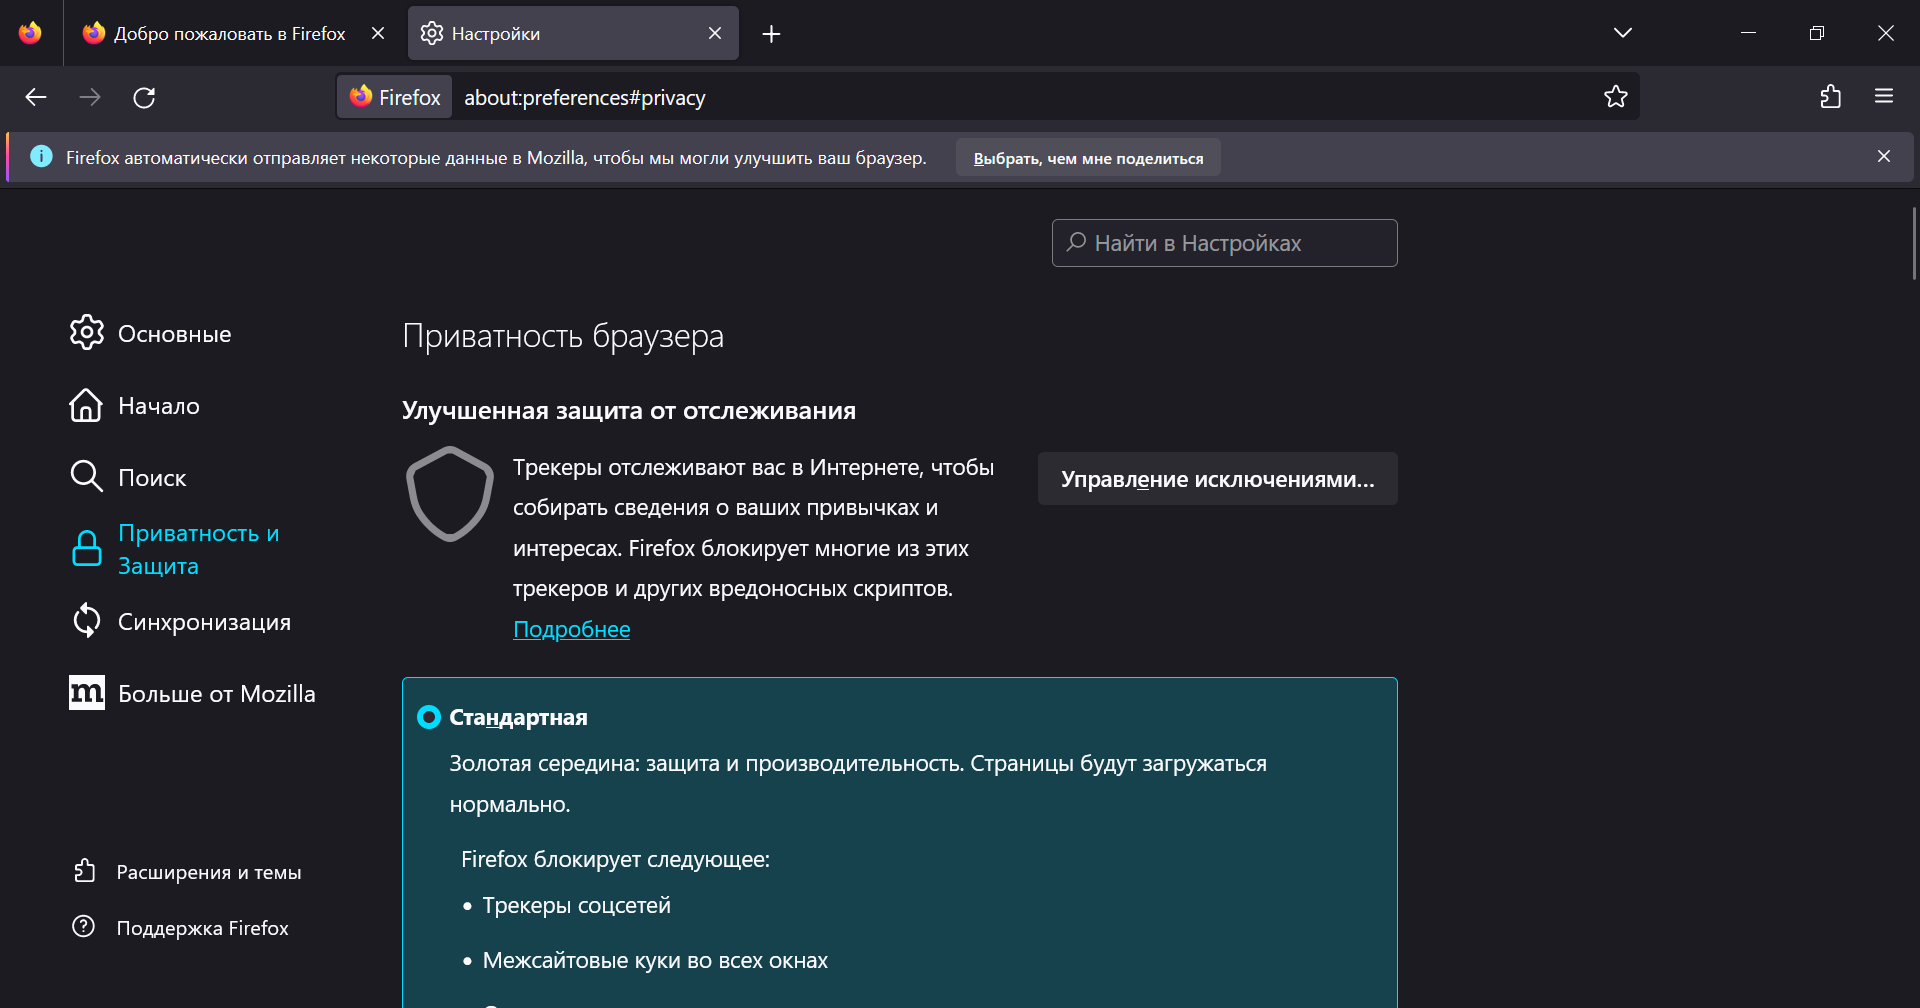The height and width of the screenshot is (1008, 1920).
Task: Open a new tab with plus icon
Action: pos(771,34)
